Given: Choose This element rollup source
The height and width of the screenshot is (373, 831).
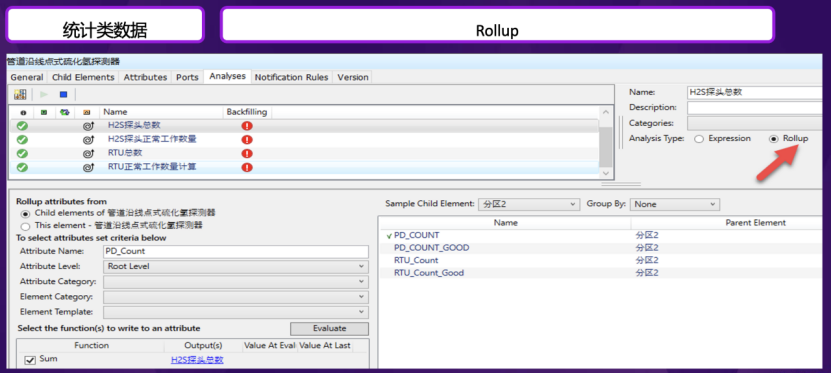Looking at the screenshot, I should pos(25,226).
